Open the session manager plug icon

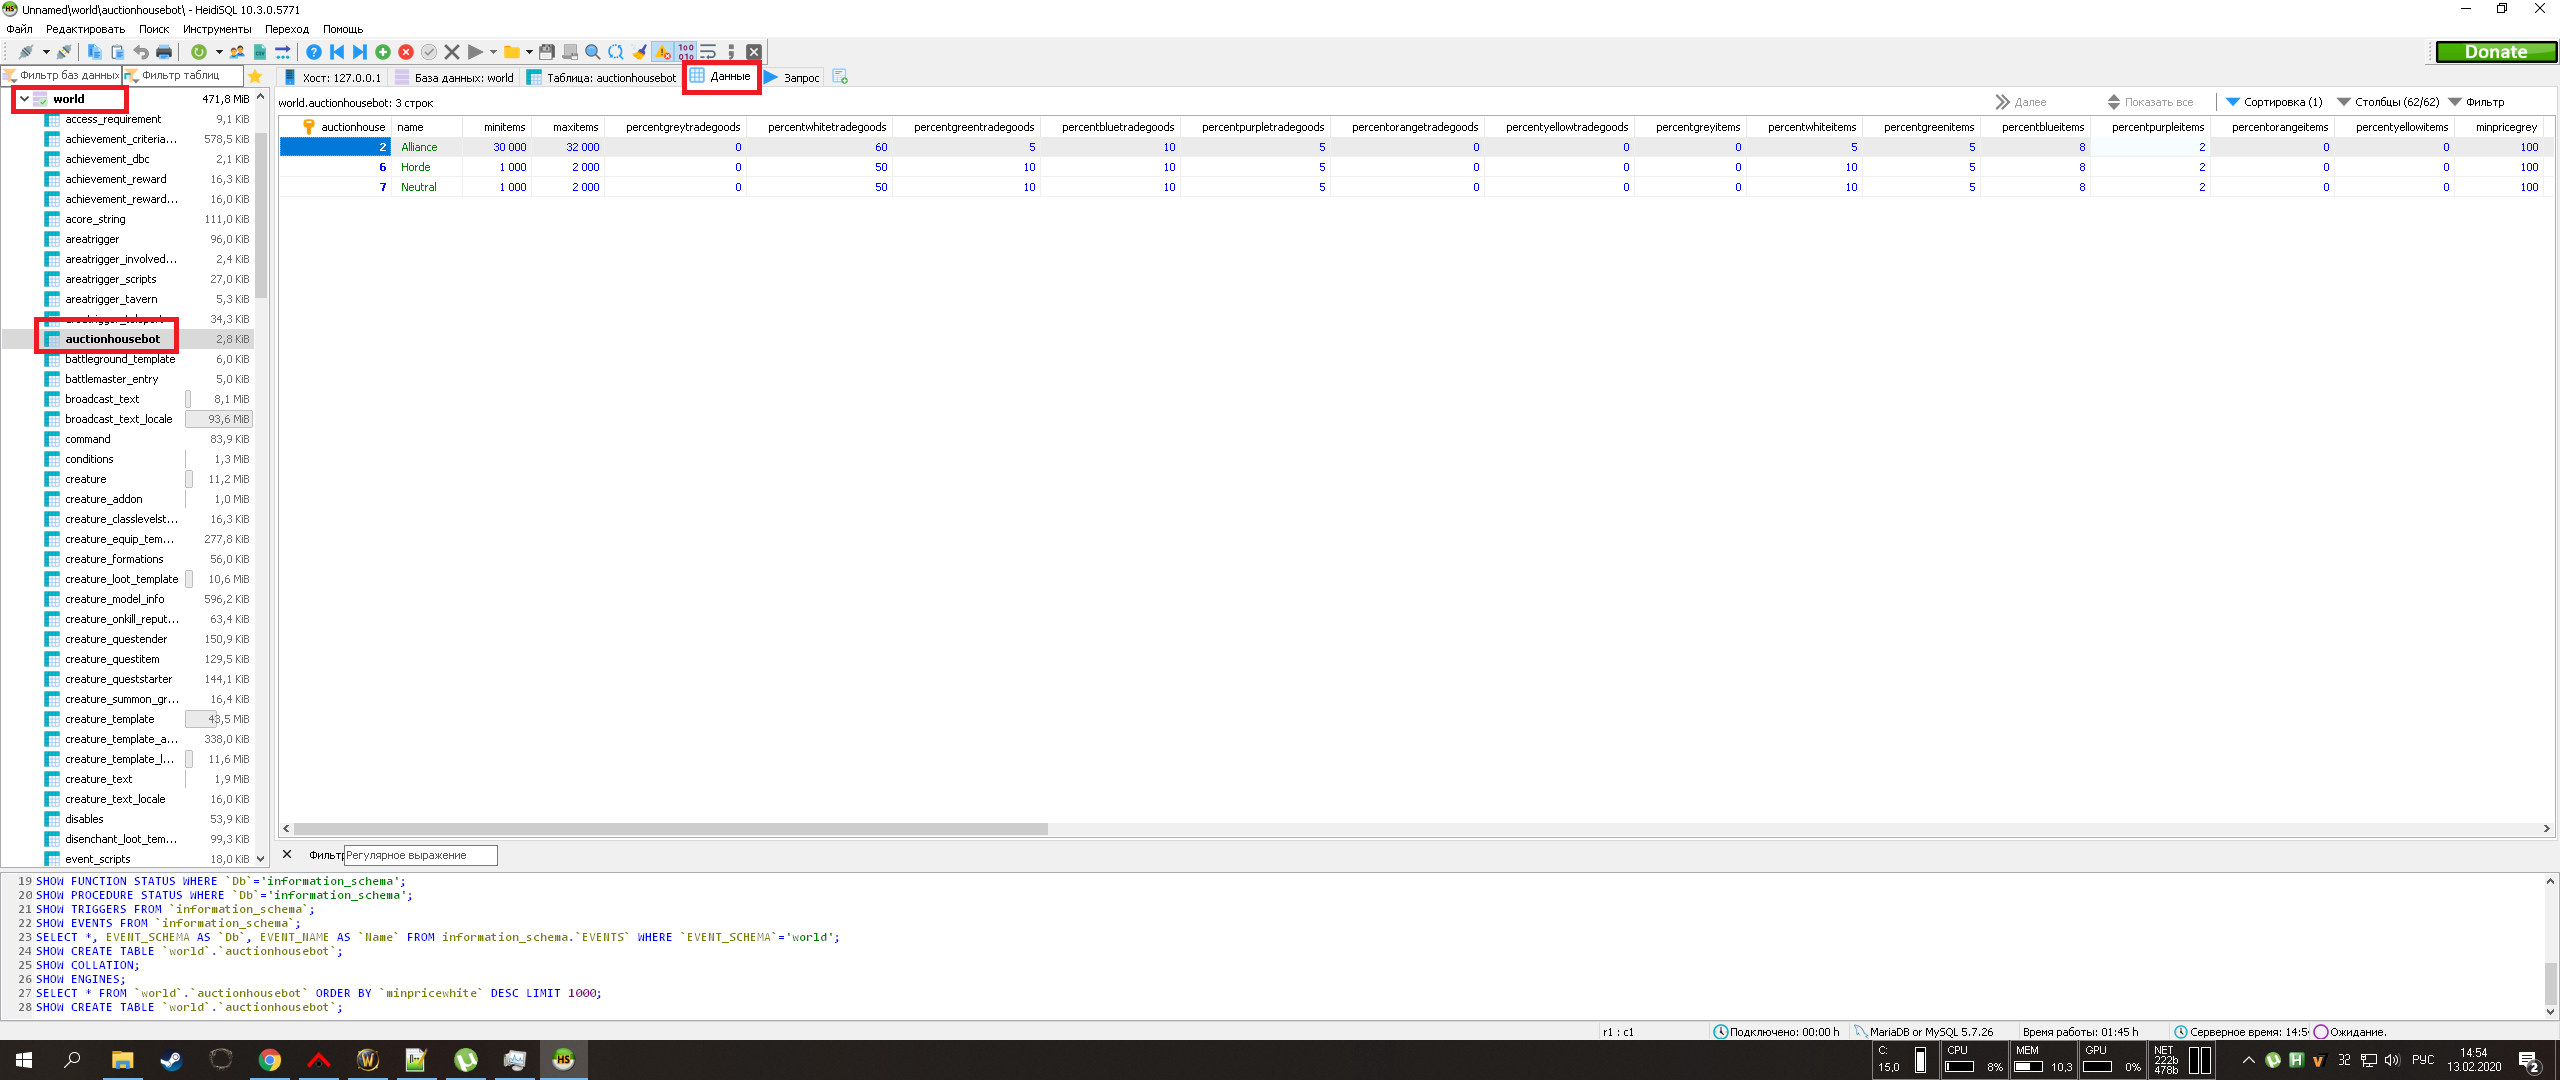click(26, 52)
